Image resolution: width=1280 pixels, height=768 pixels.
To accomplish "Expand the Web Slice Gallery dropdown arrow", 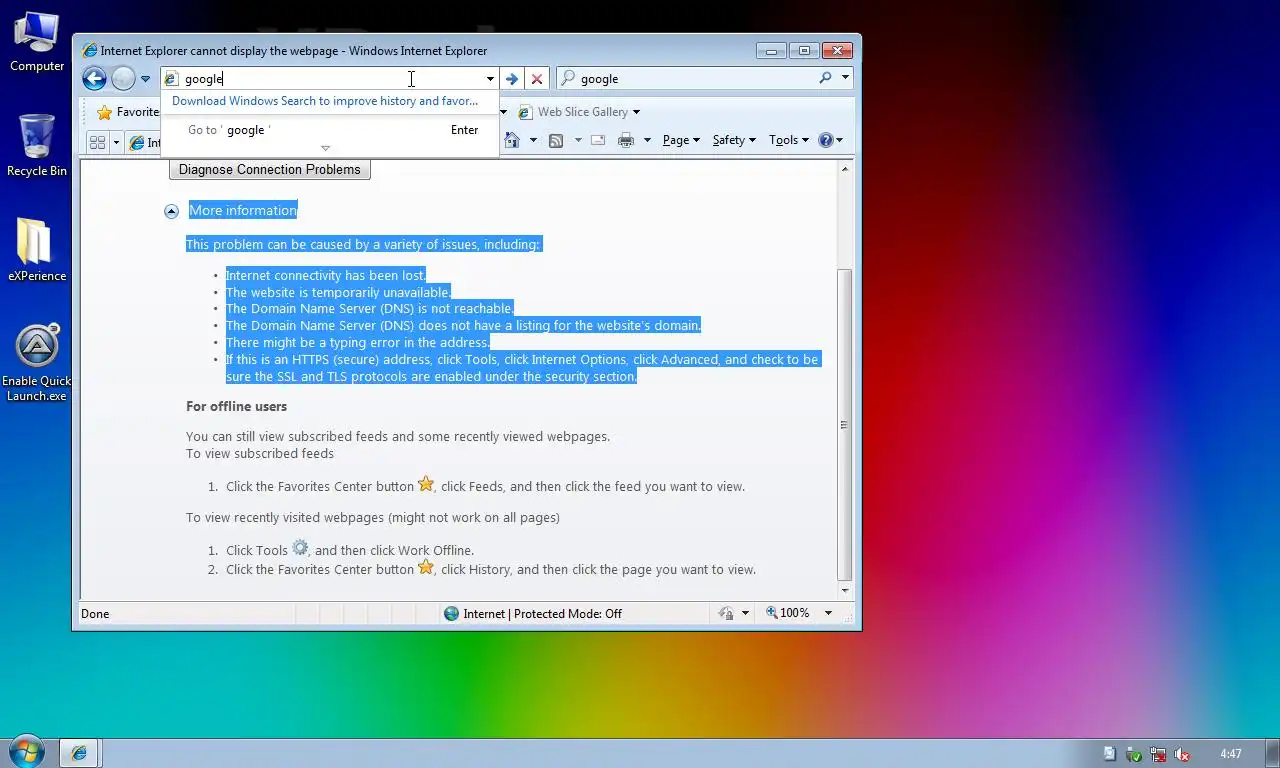I will [x=636, y=112].
